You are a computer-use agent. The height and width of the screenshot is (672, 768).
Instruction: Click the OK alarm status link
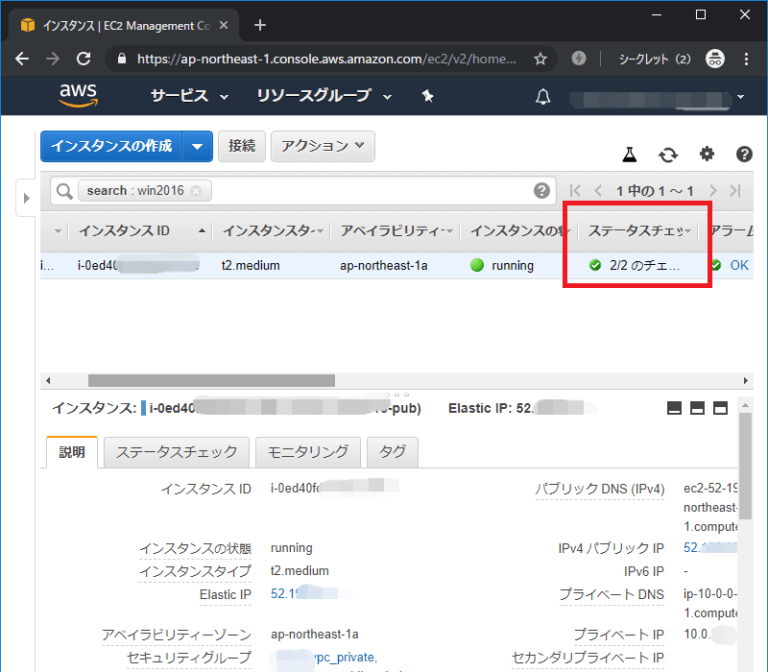coord(739,265)
